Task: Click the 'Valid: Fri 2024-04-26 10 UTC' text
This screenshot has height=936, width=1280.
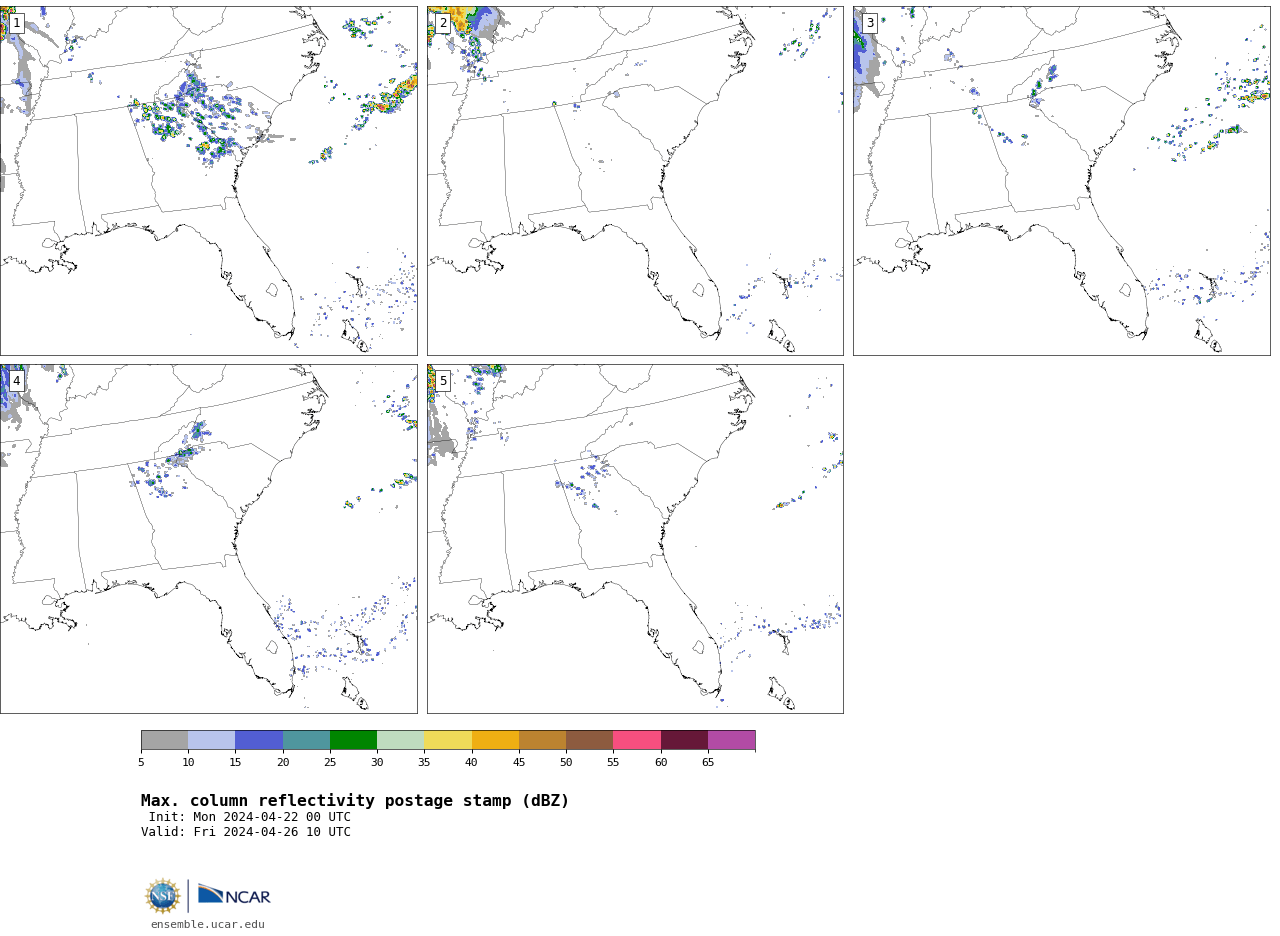Action: 246,832
